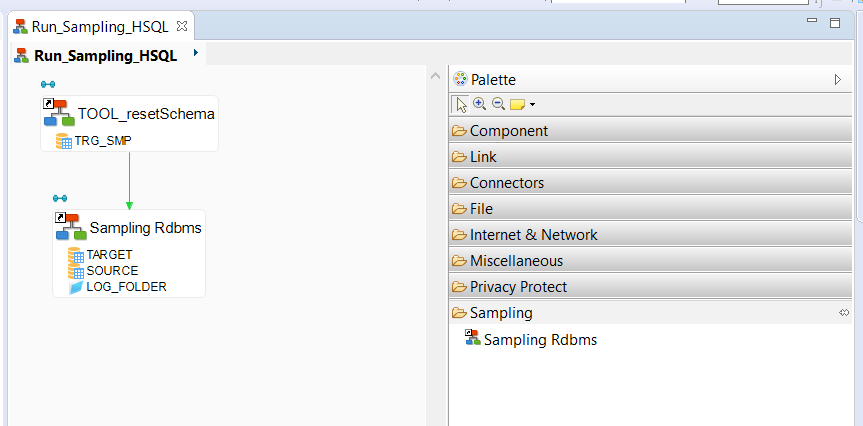Toggle the pin on Sampling drawer
This screenshot has height=426, width=863.
844,313
